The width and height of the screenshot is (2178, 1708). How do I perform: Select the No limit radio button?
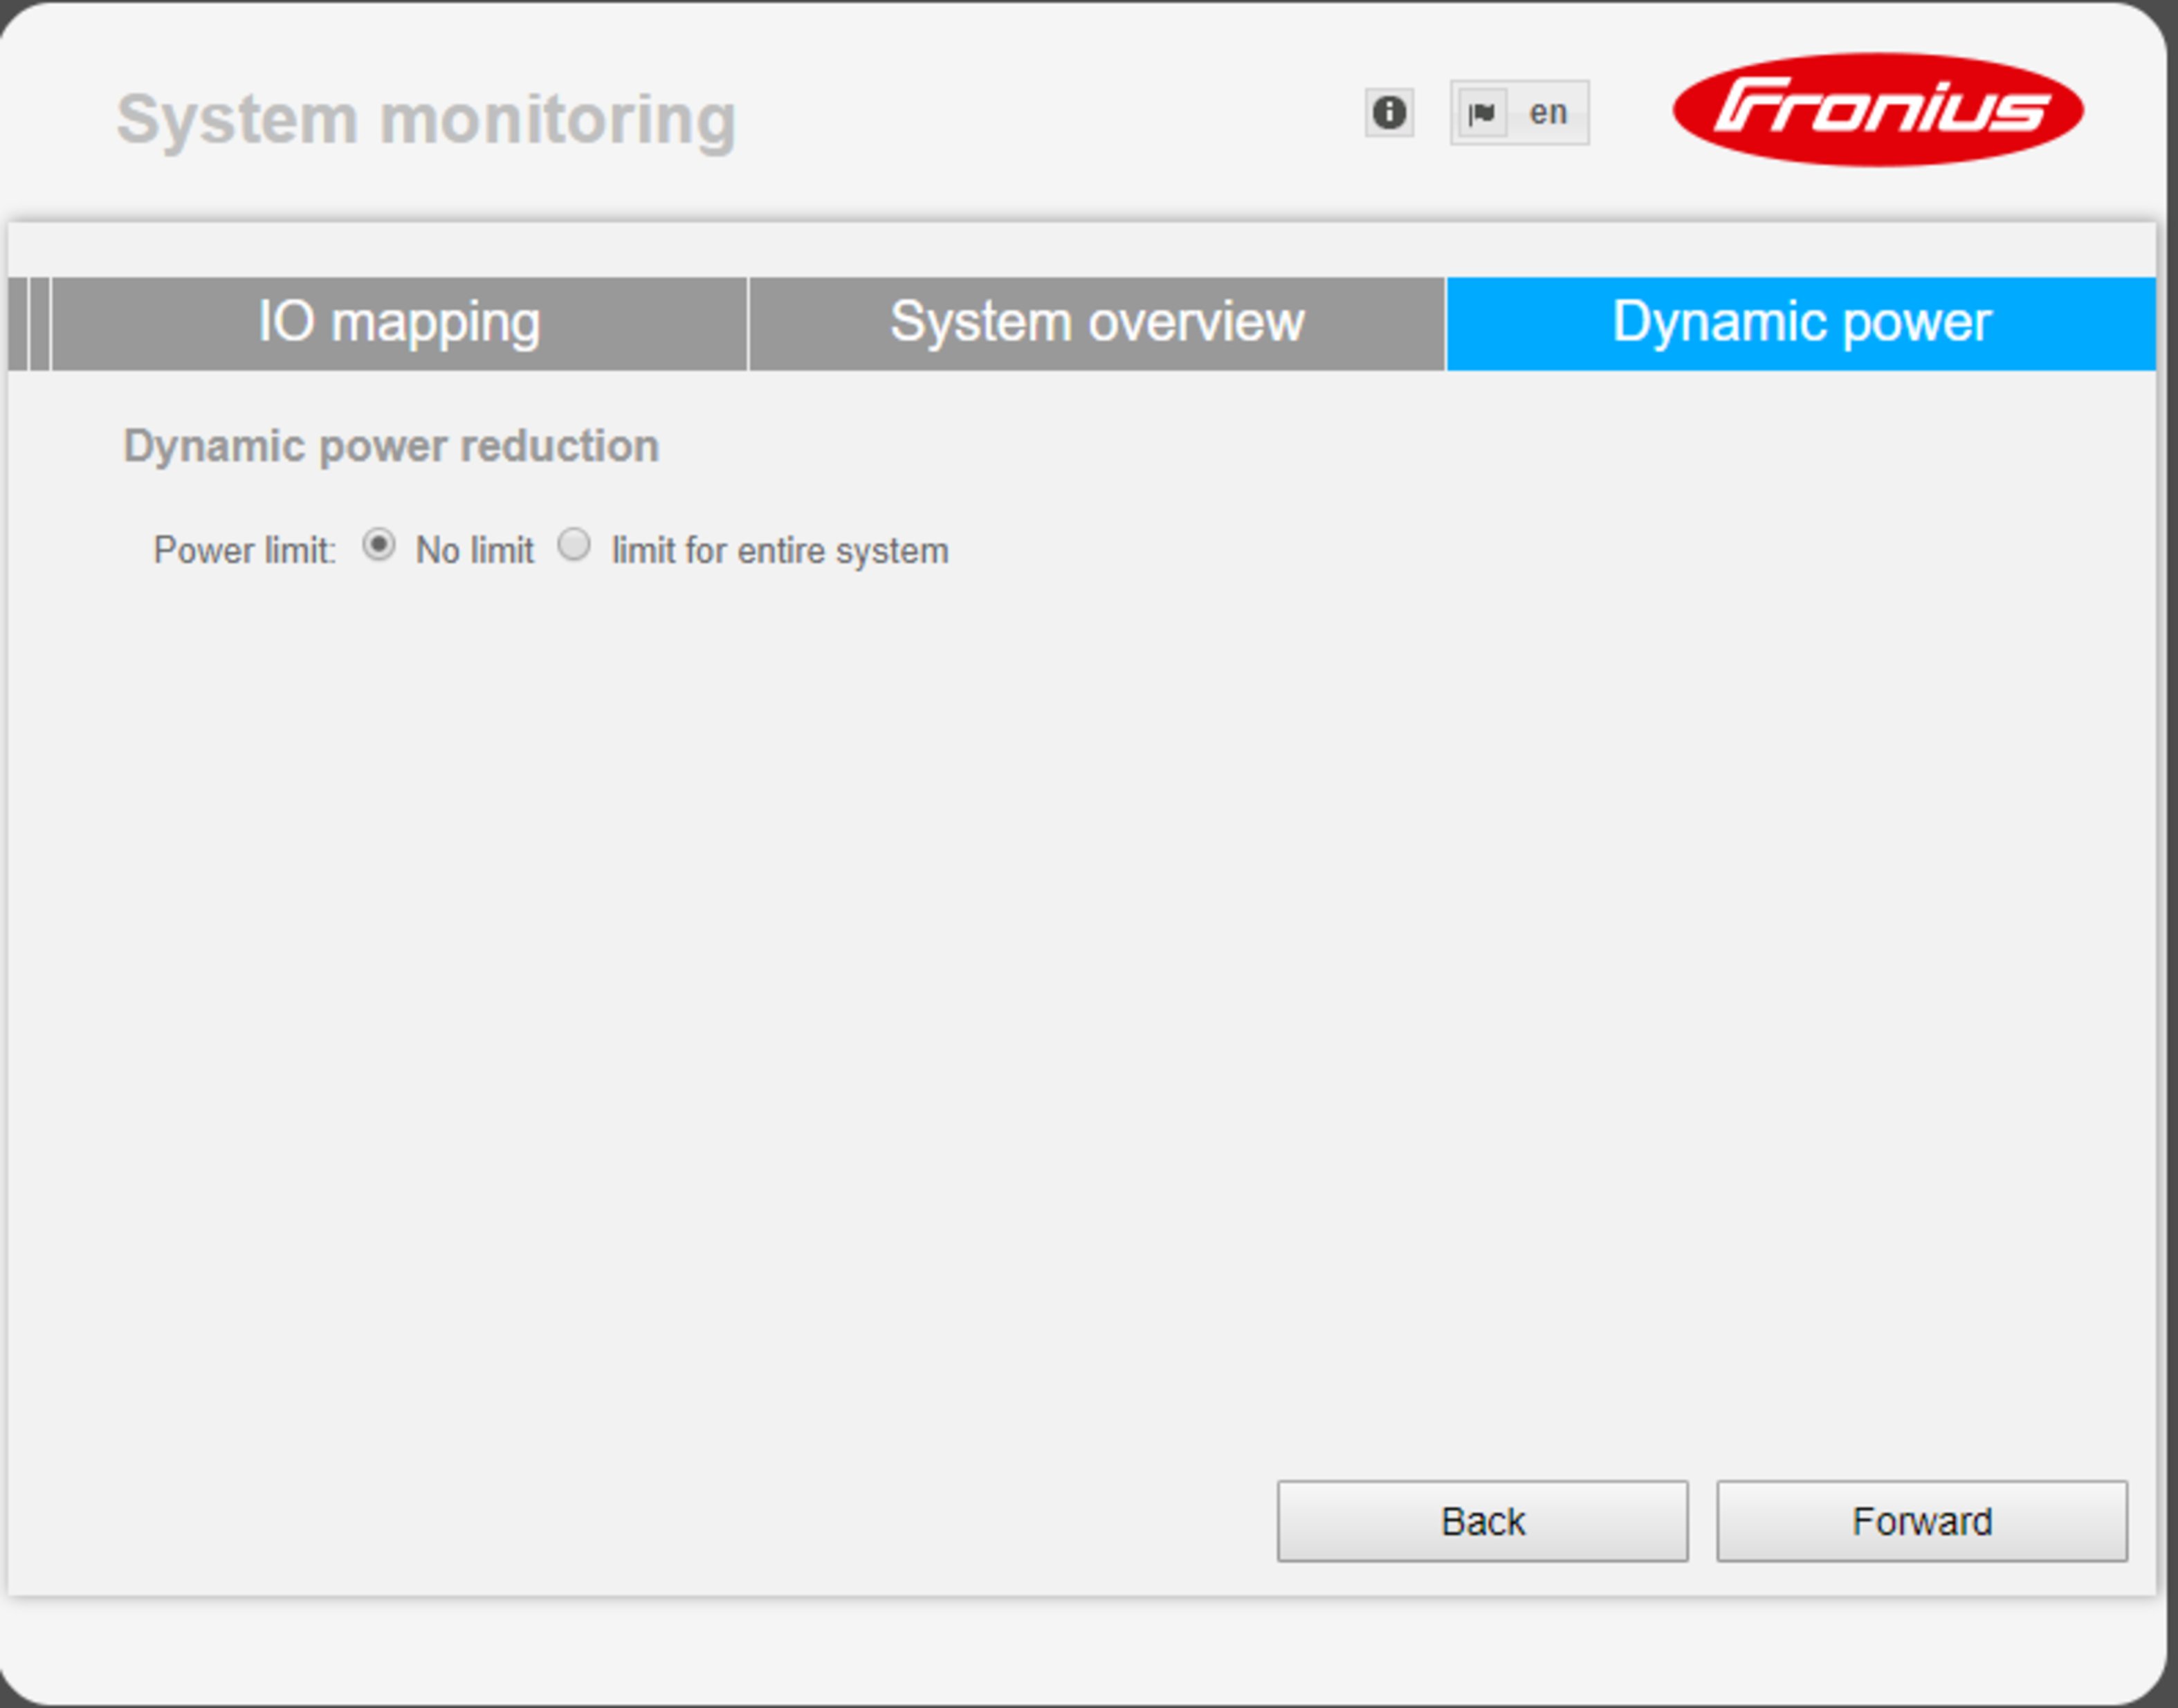(378, 545)
